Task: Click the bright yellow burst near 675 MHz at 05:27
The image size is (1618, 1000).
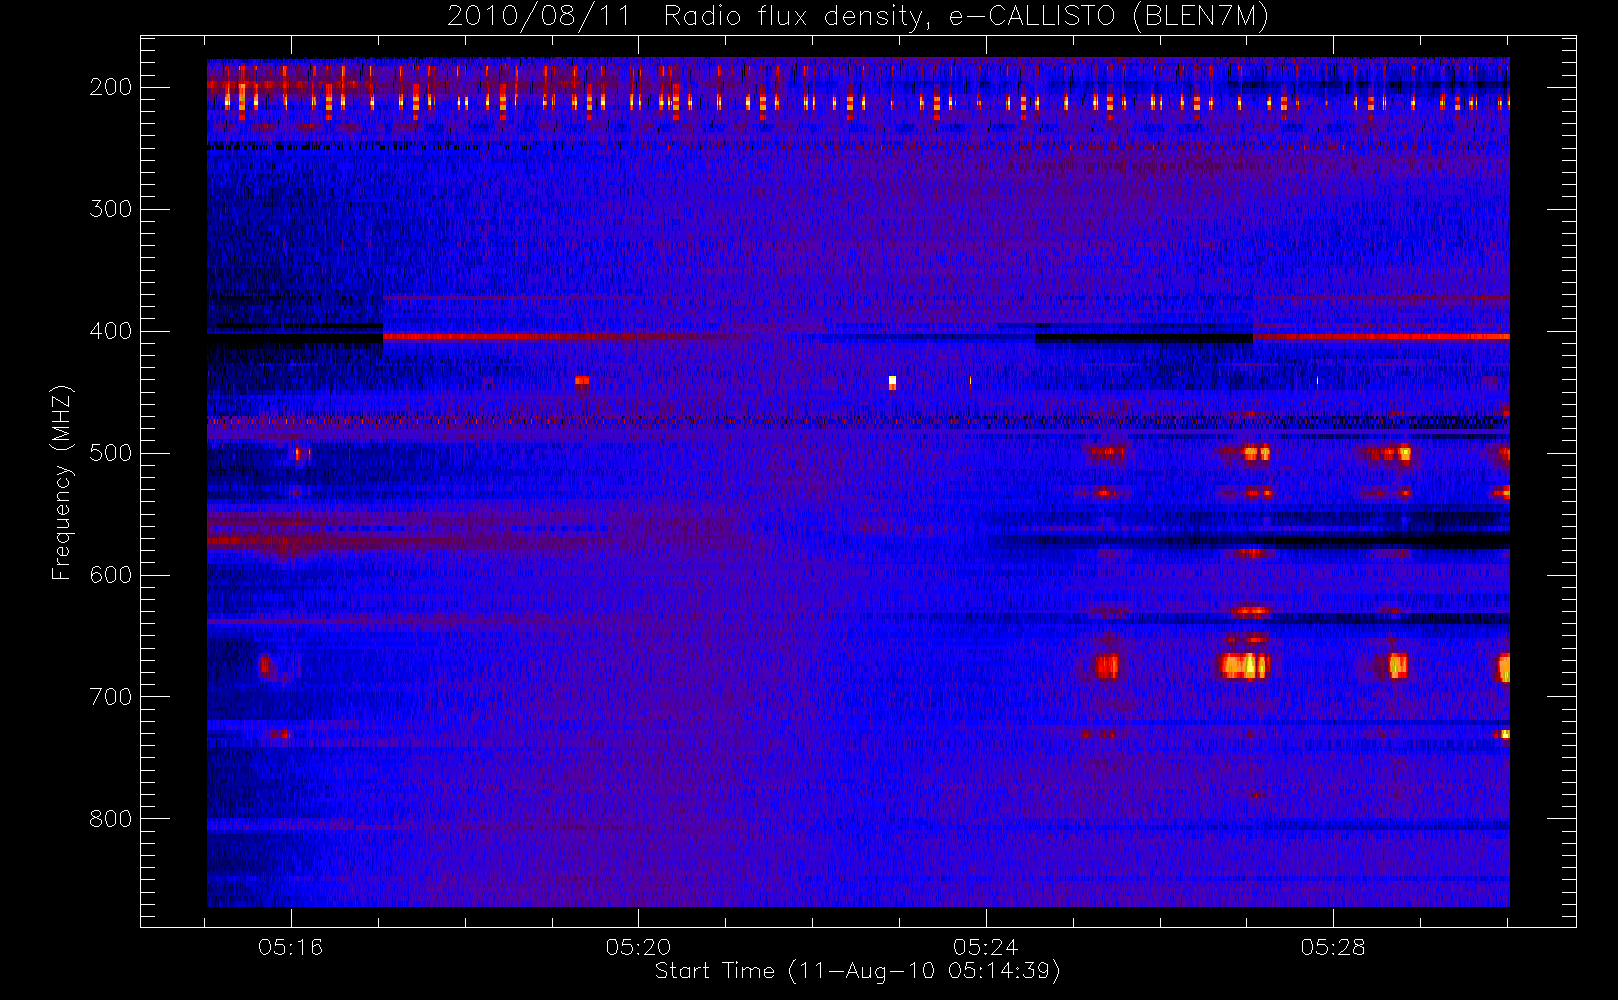Action: point(1244,665)
